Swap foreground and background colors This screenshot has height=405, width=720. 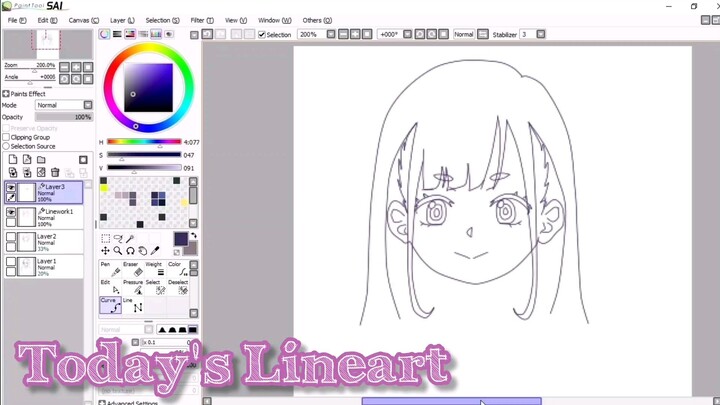coord(194,236)
